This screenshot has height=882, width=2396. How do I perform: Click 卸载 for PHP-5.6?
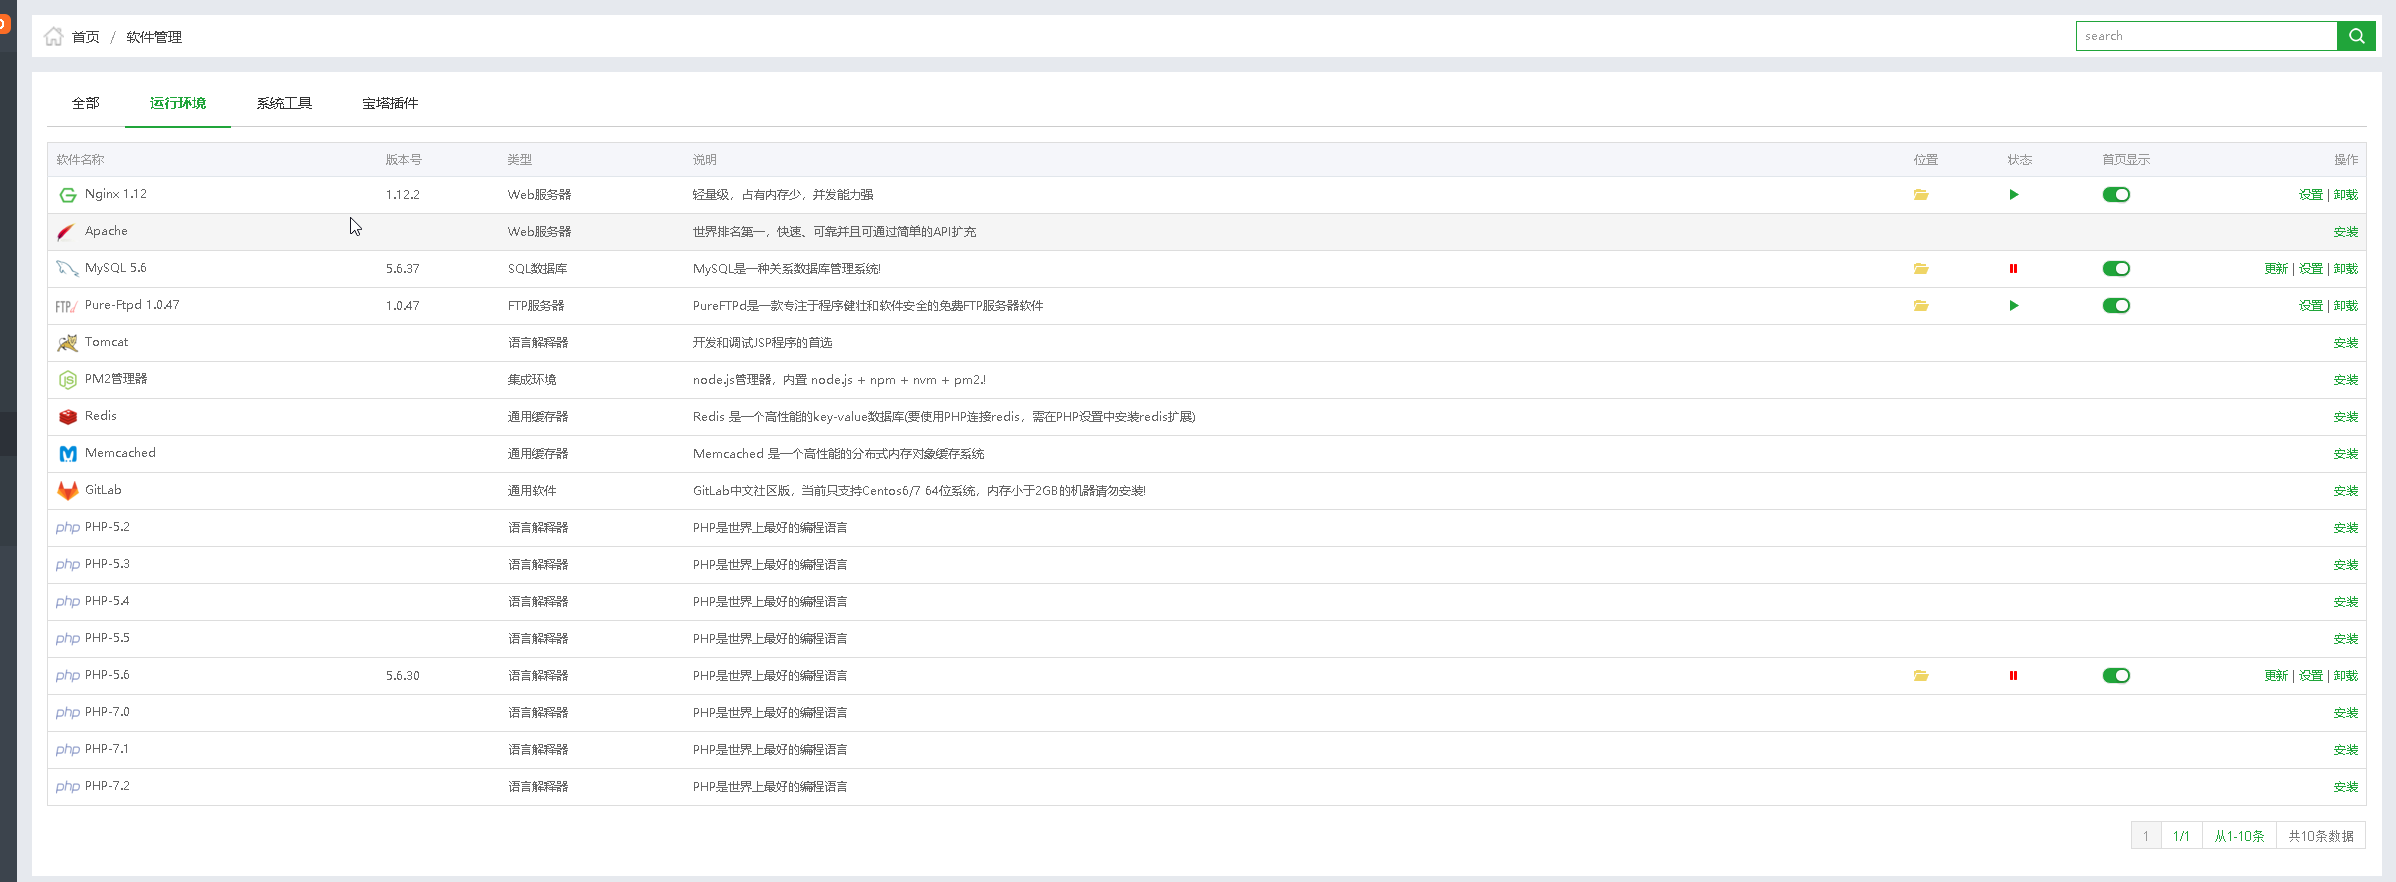2345,676
